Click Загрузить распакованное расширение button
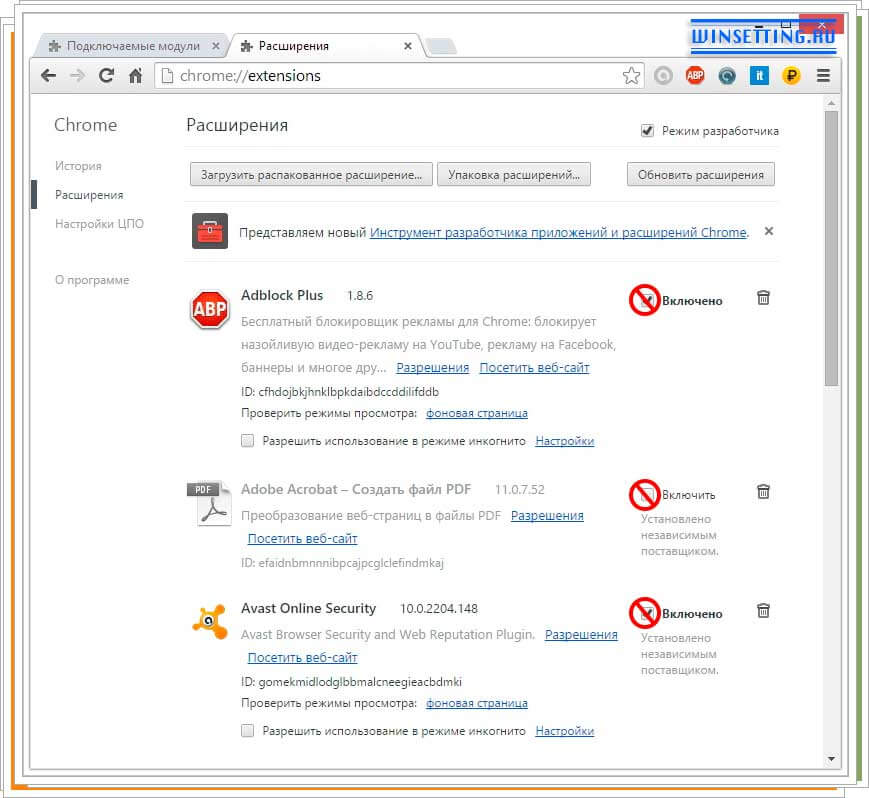 point(311,174)
